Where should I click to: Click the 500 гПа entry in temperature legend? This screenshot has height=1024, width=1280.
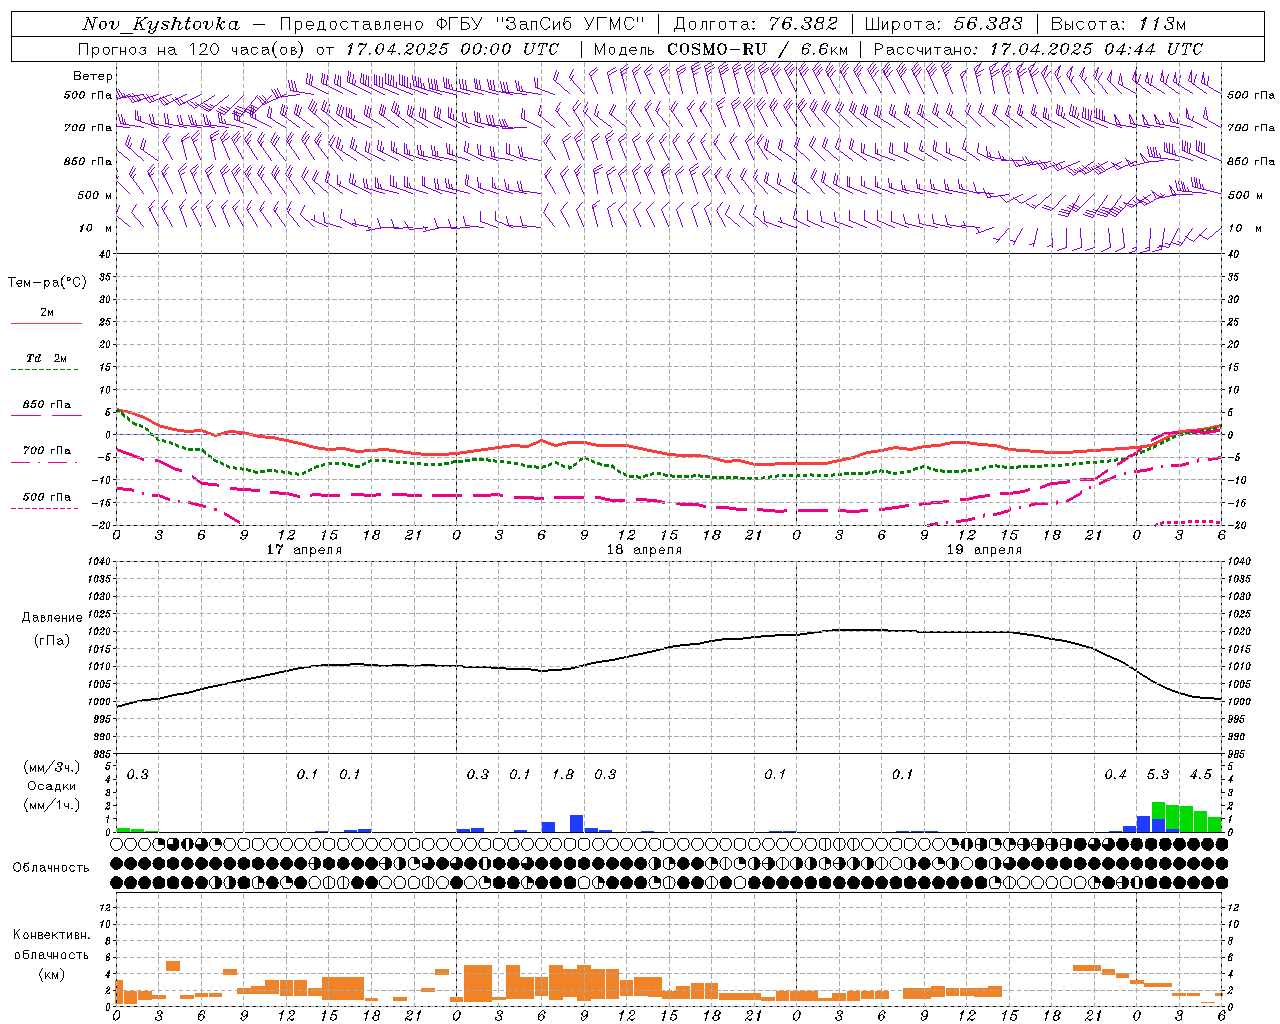(47, 496)
